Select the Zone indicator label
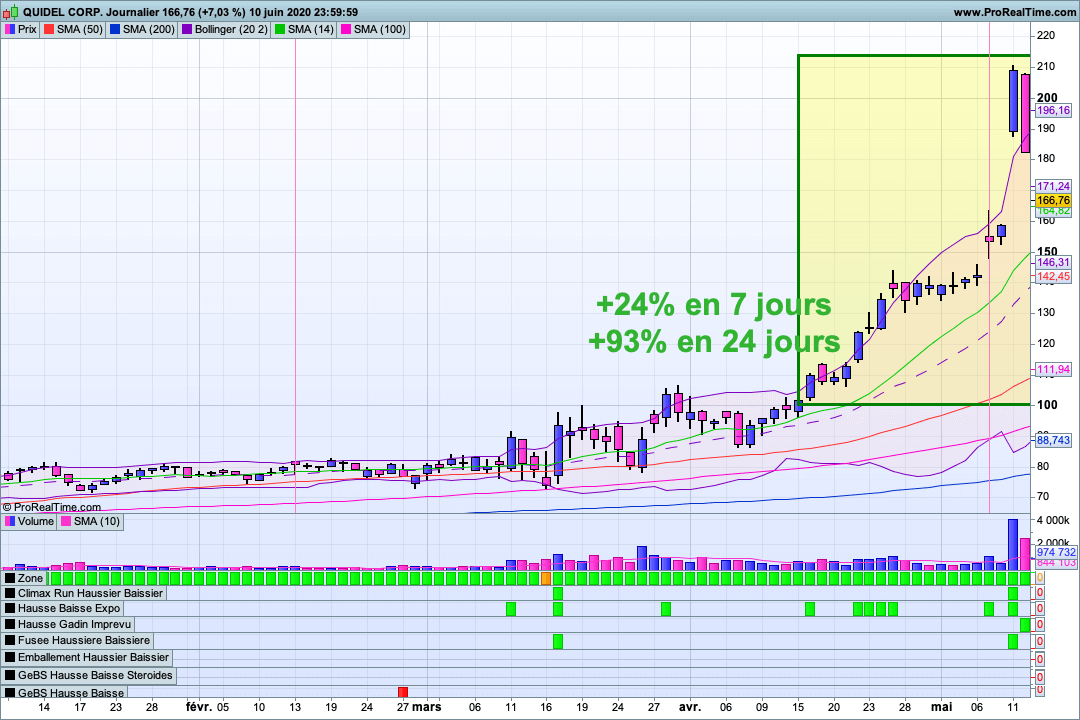Viewport: 1080px width, 720px height. click(x=30, y=578)
